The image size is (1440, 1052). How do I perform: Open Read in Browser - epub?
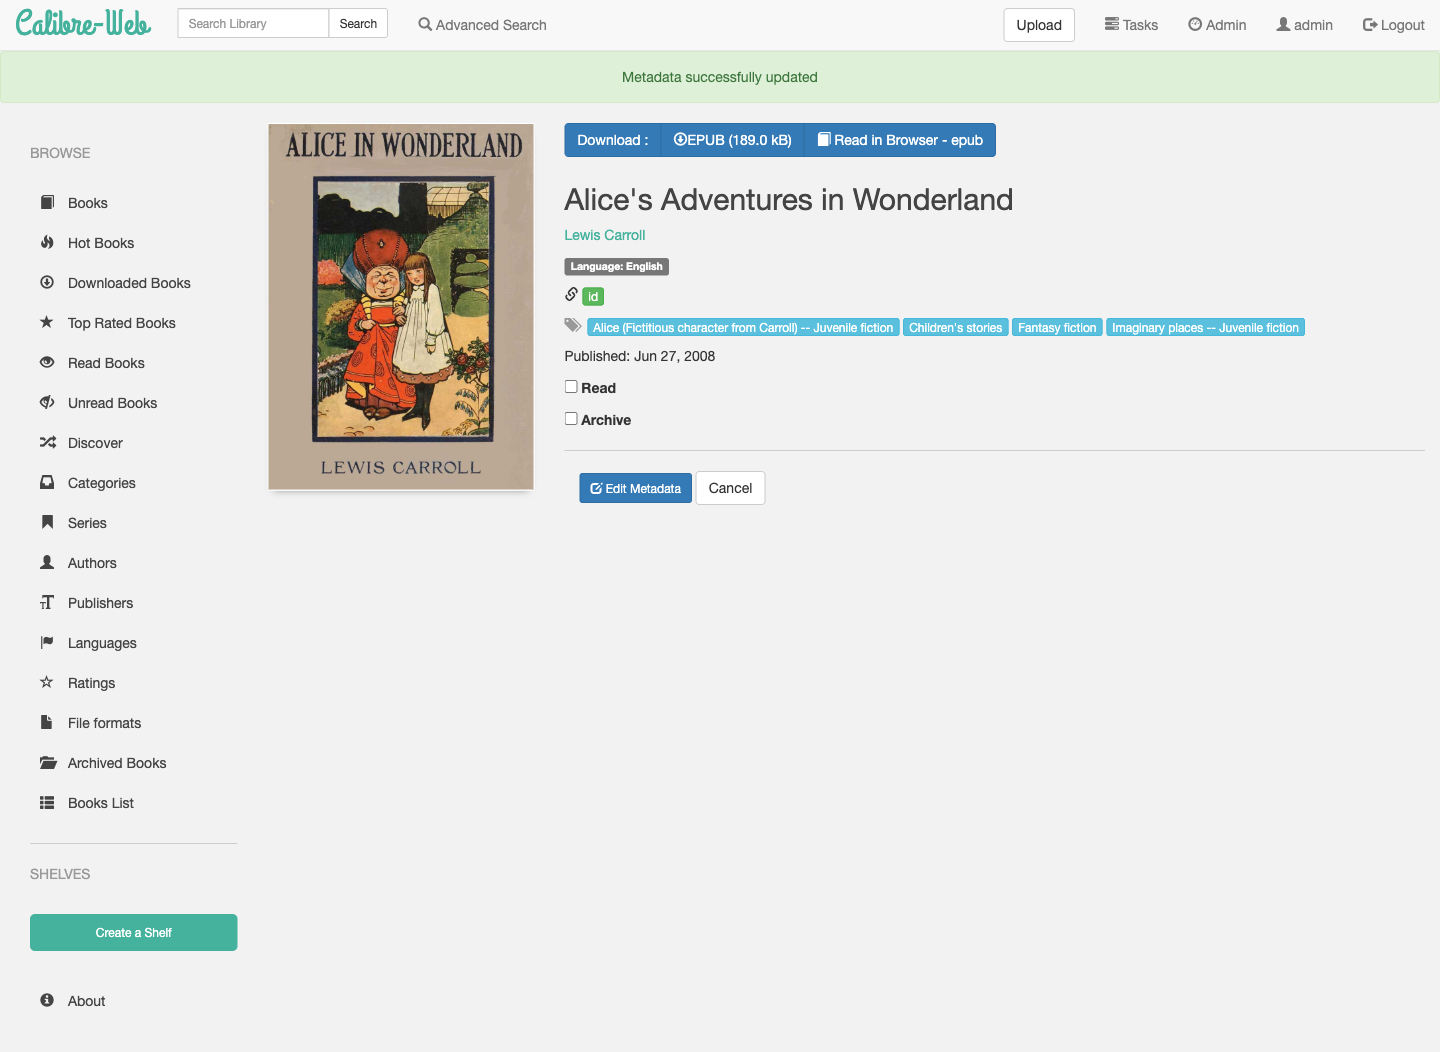click(900, 140)
